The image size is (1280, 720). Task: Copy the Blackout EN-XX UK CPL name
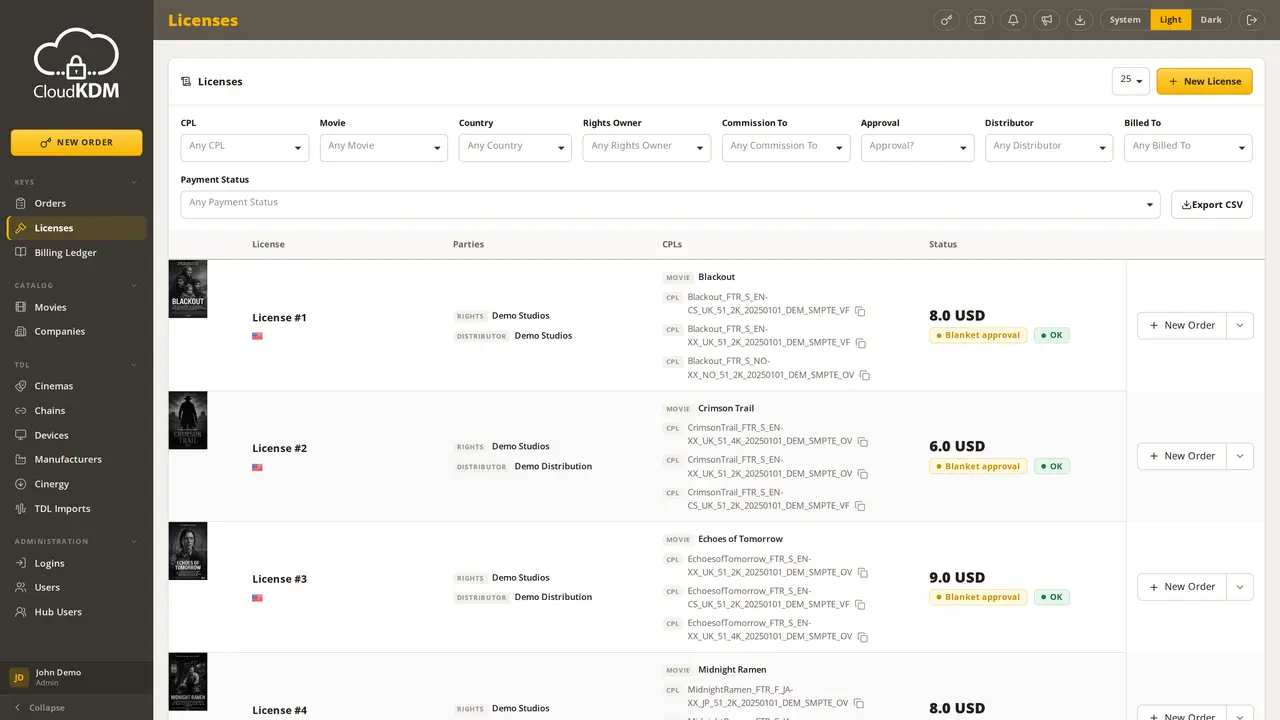[860, 343]
